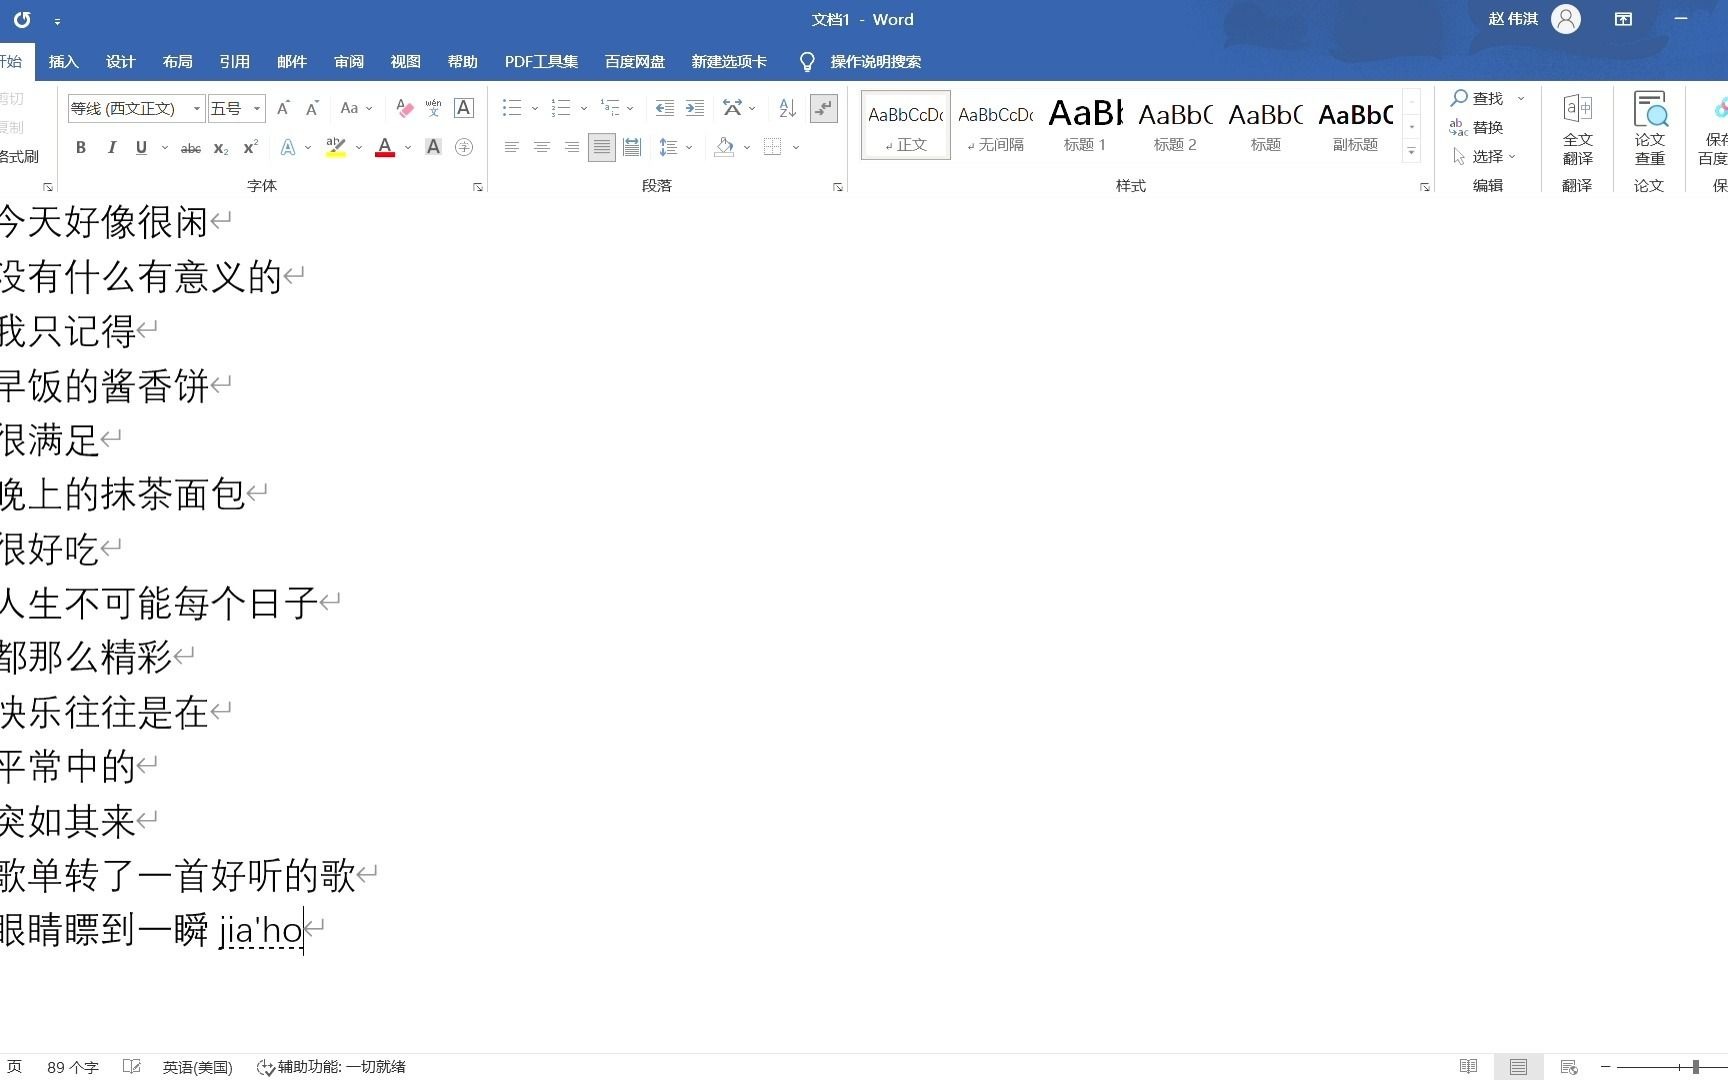Toggle superscript formatting
This screenshot has height=1080, width=1728.
click(251, 148)
